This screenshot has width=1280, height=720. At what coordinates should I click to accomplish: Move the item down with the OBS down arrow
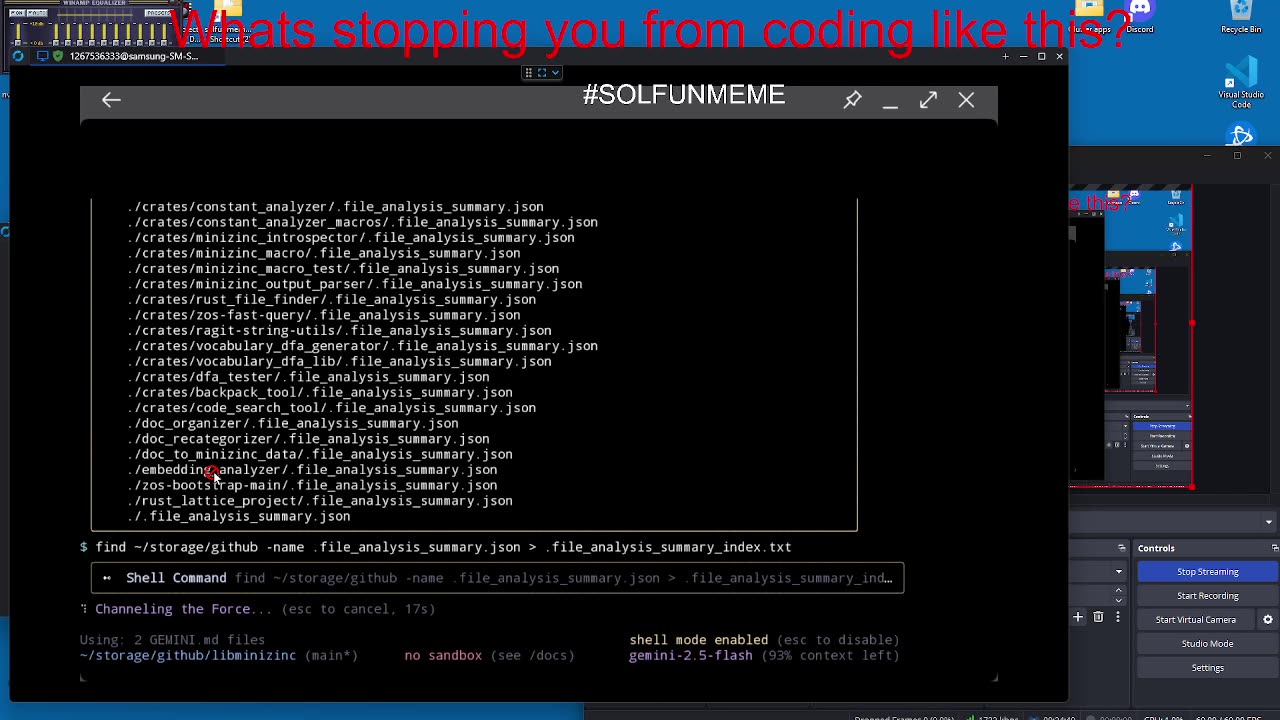[x=1118, y=600]
